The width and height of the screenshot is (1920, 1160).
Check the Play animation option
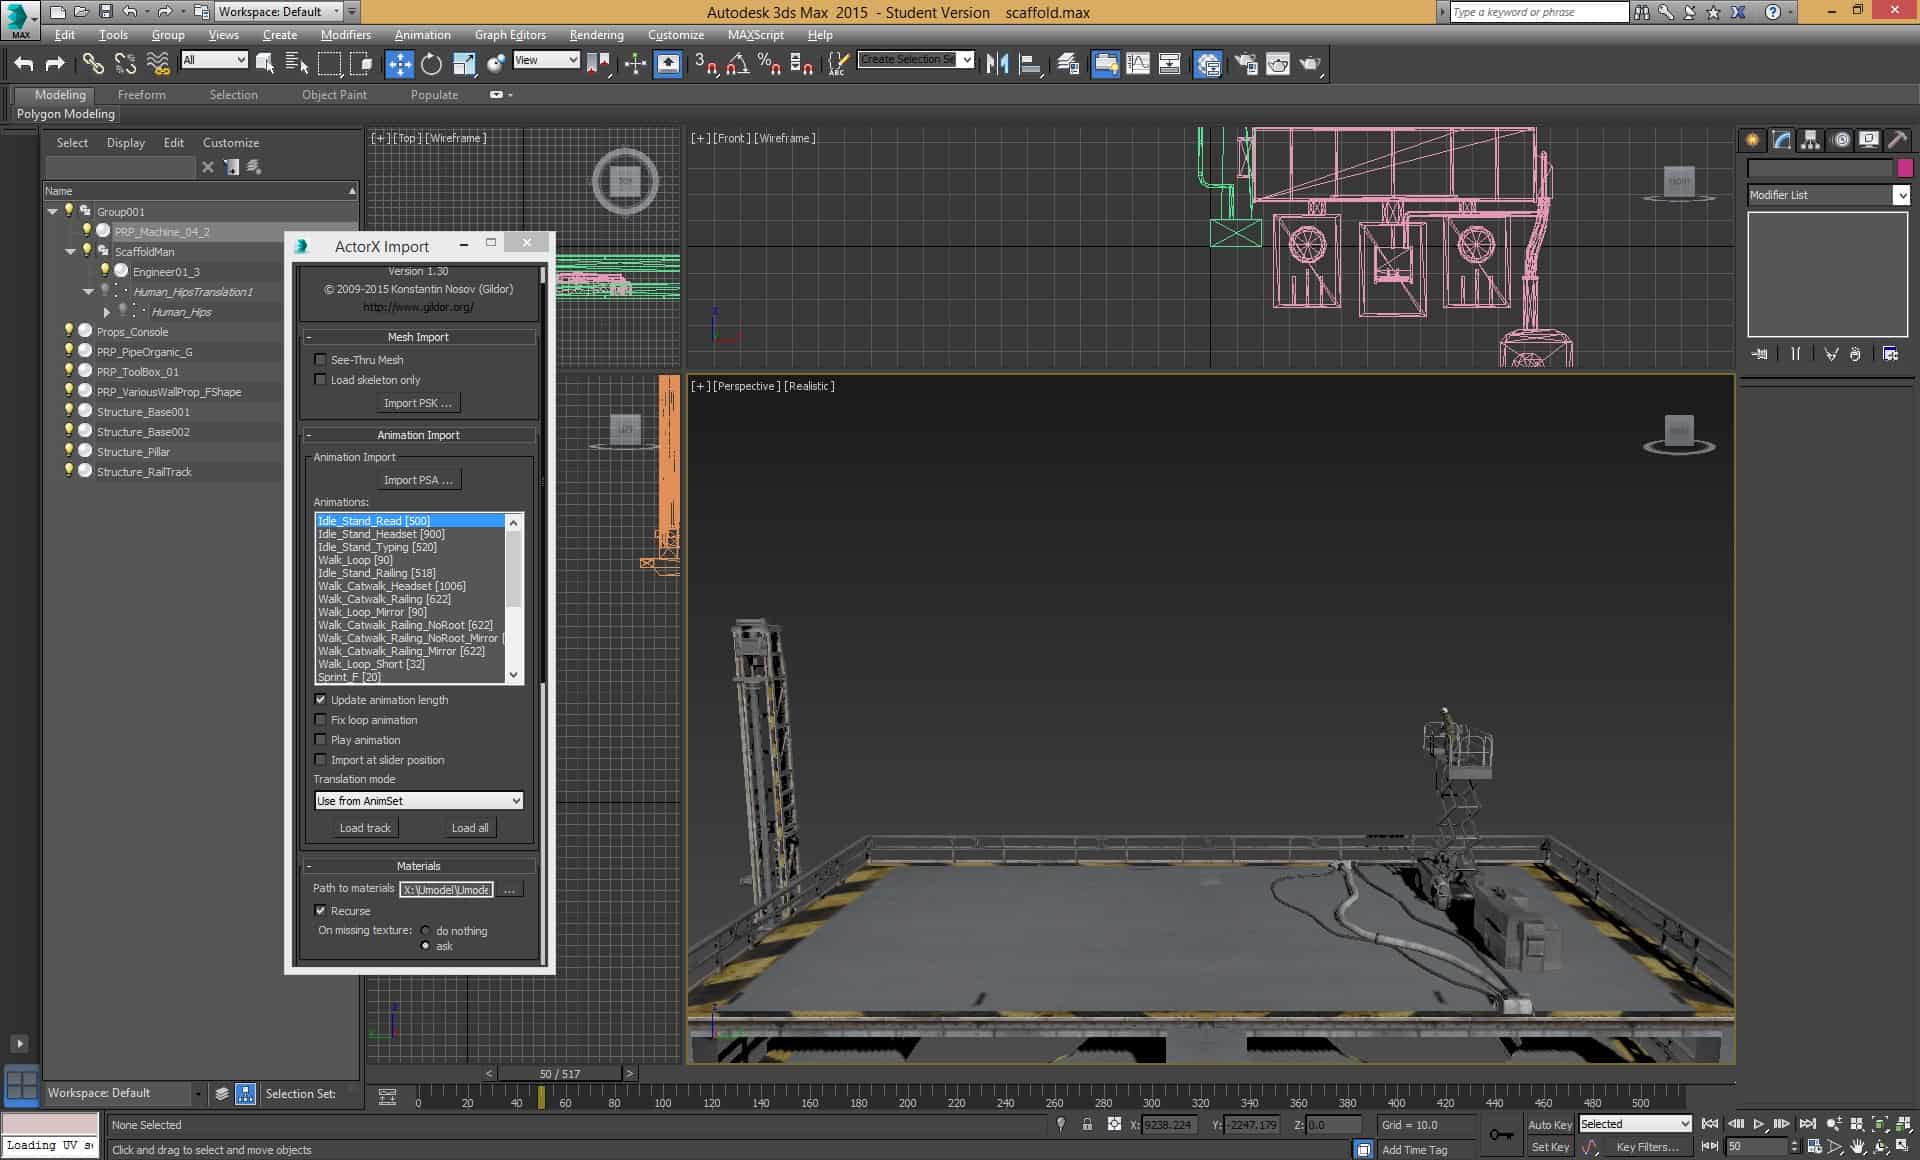(x=320, y=740)
